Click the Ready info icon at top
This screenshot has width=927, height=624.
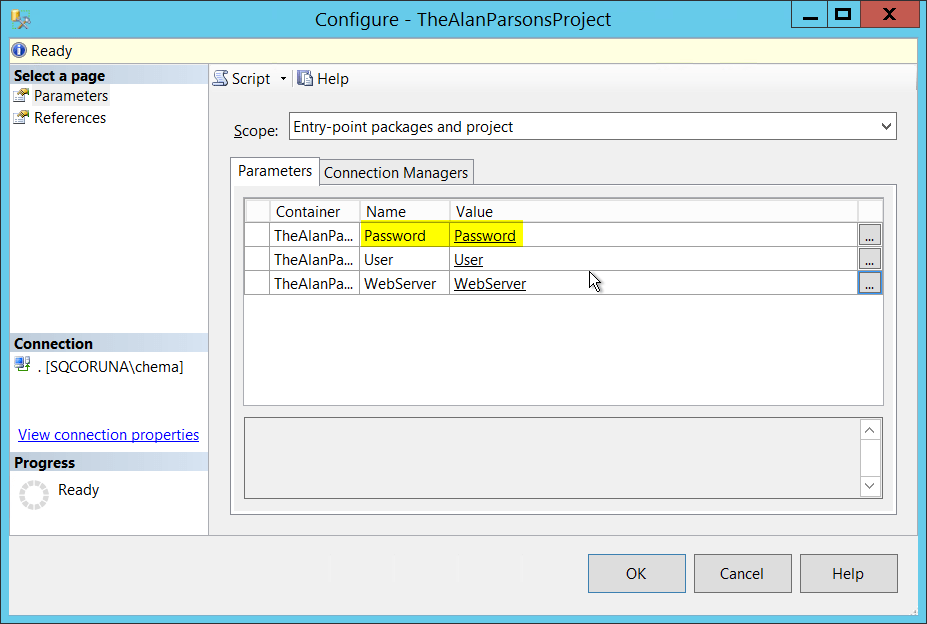pos(18,50)
